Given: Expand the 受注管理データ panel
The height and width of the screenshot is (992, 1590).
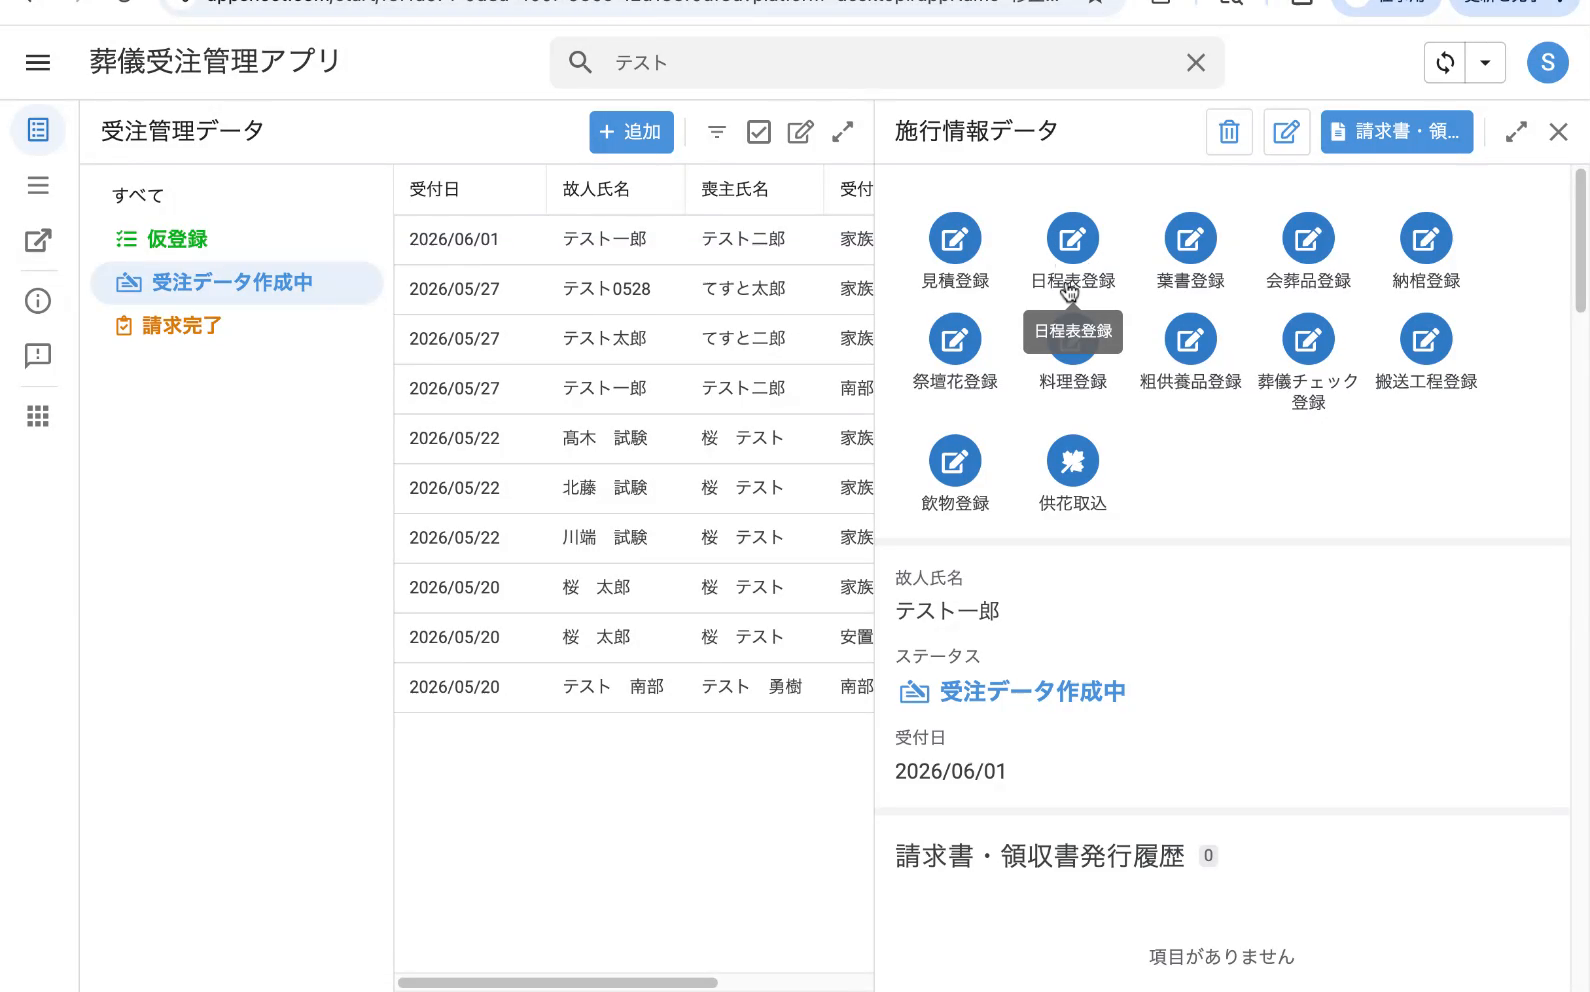Looking at the screenshot, I should point(843,132).
